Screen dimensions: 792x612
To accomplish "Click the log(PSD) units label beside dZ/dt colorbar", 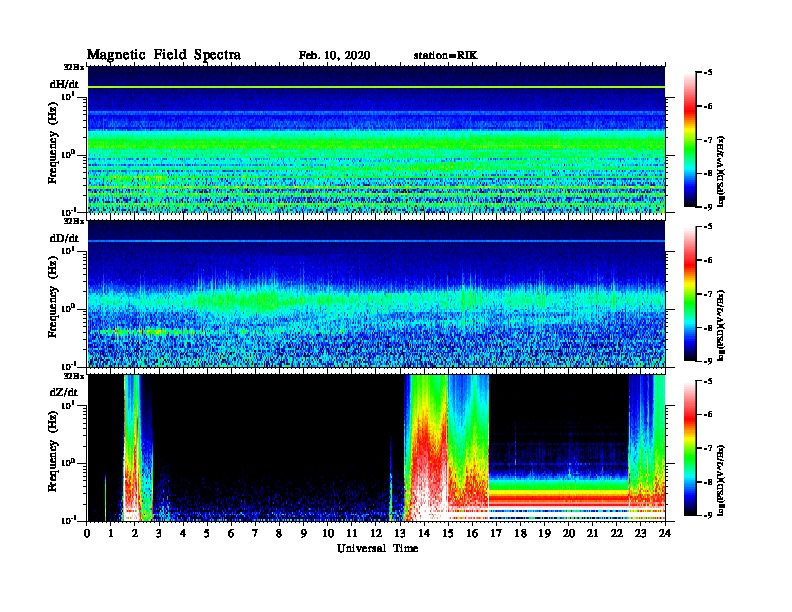I will 721,480.
